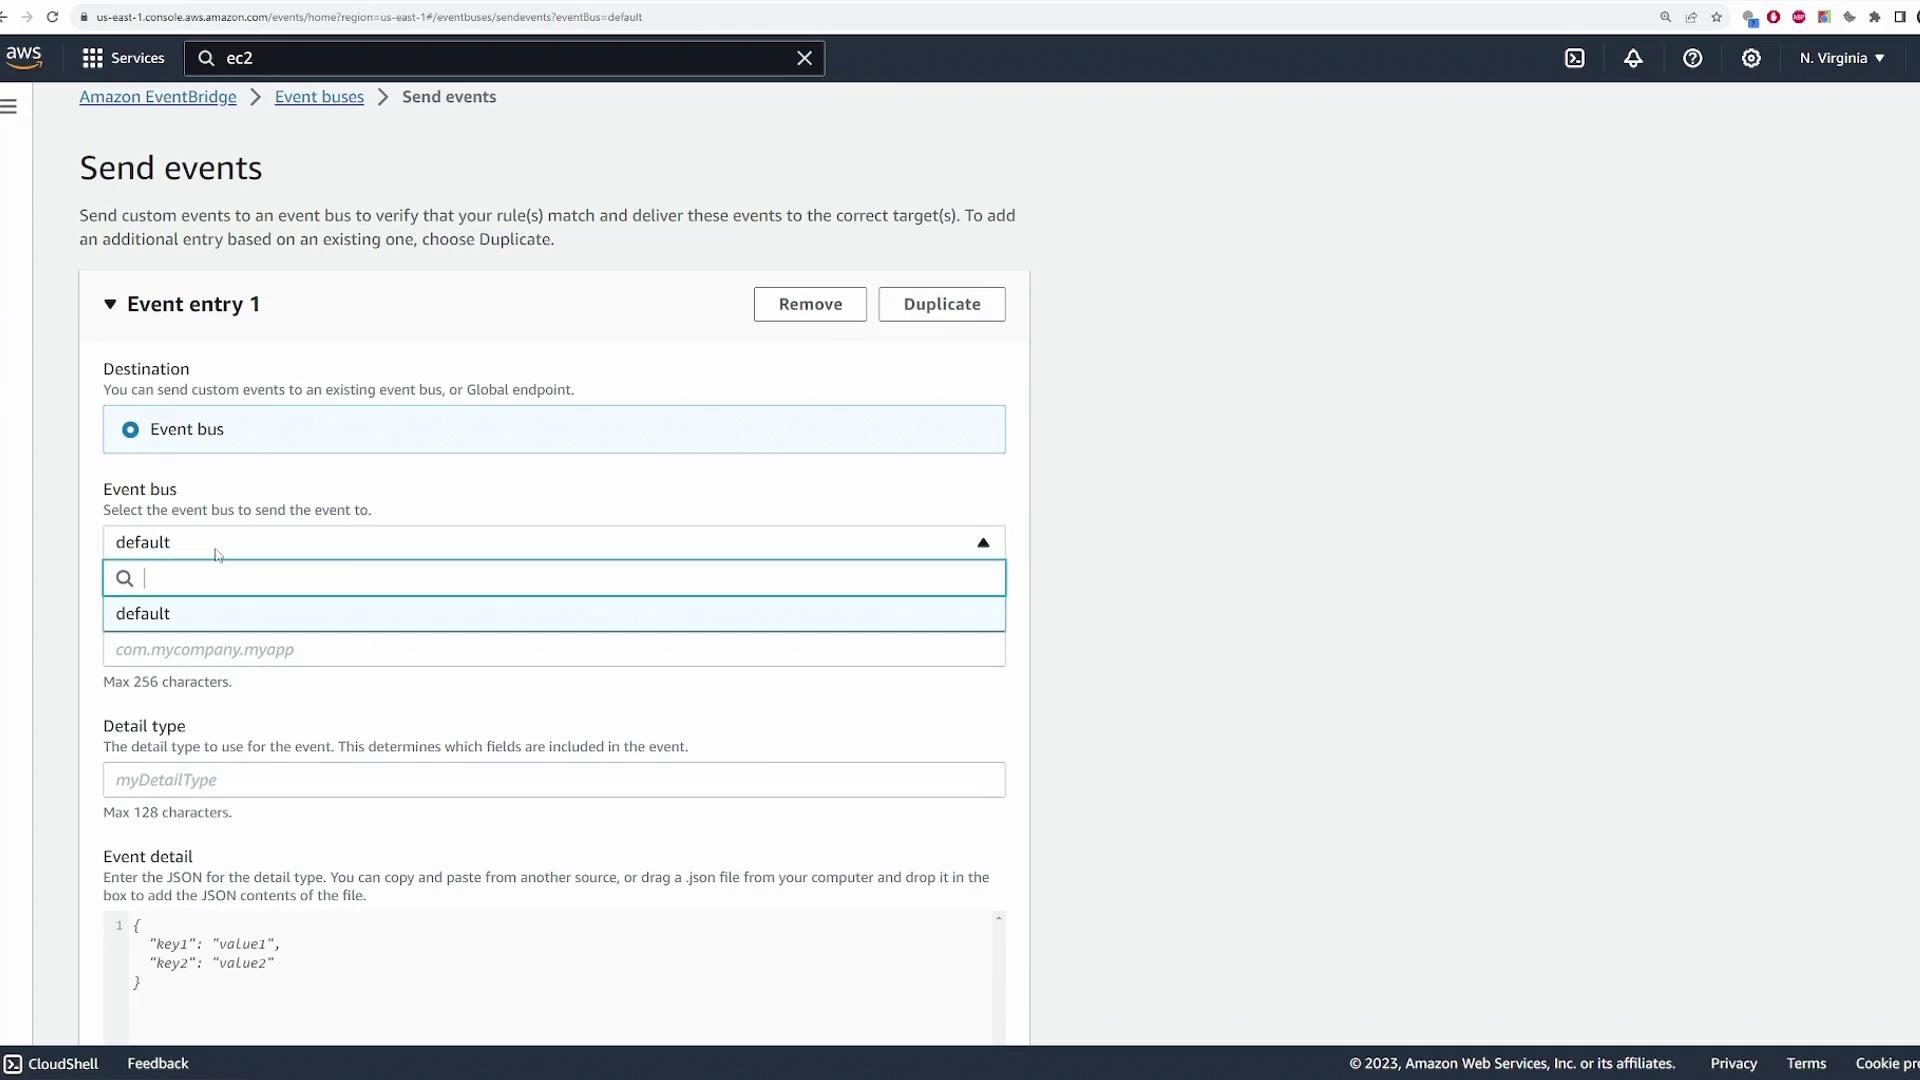
Task: Click the Detail type input field
Action: point(553,780)
